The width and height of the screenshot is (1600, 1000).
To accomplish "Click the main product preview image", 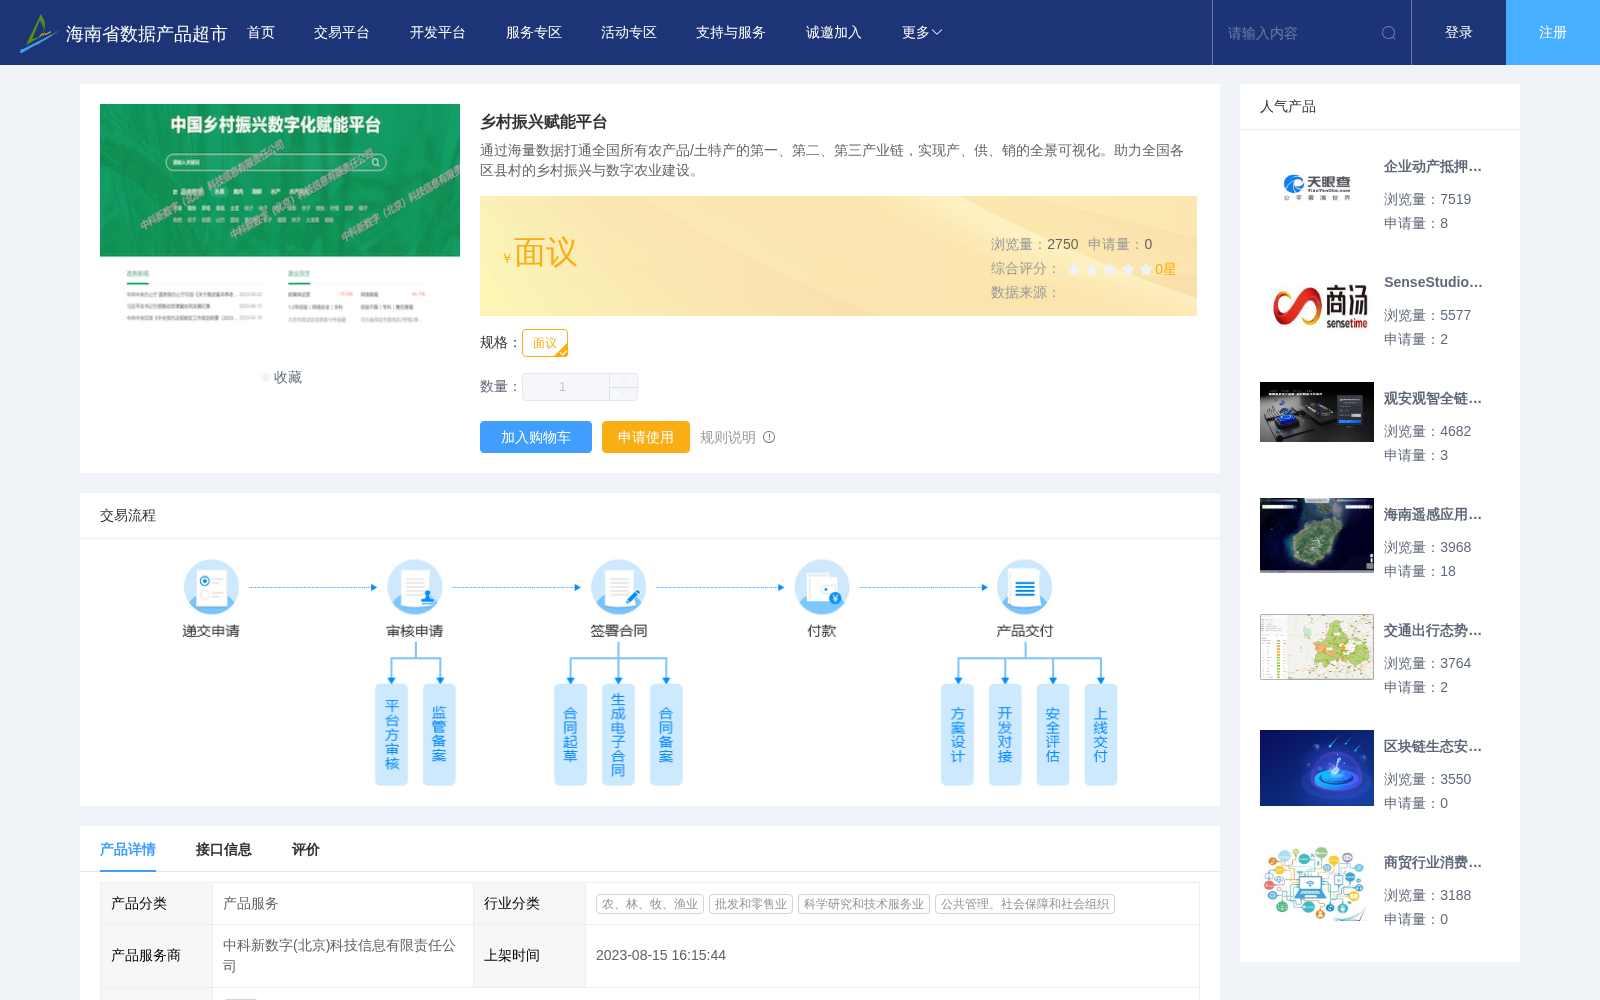I will click(280, 222).
